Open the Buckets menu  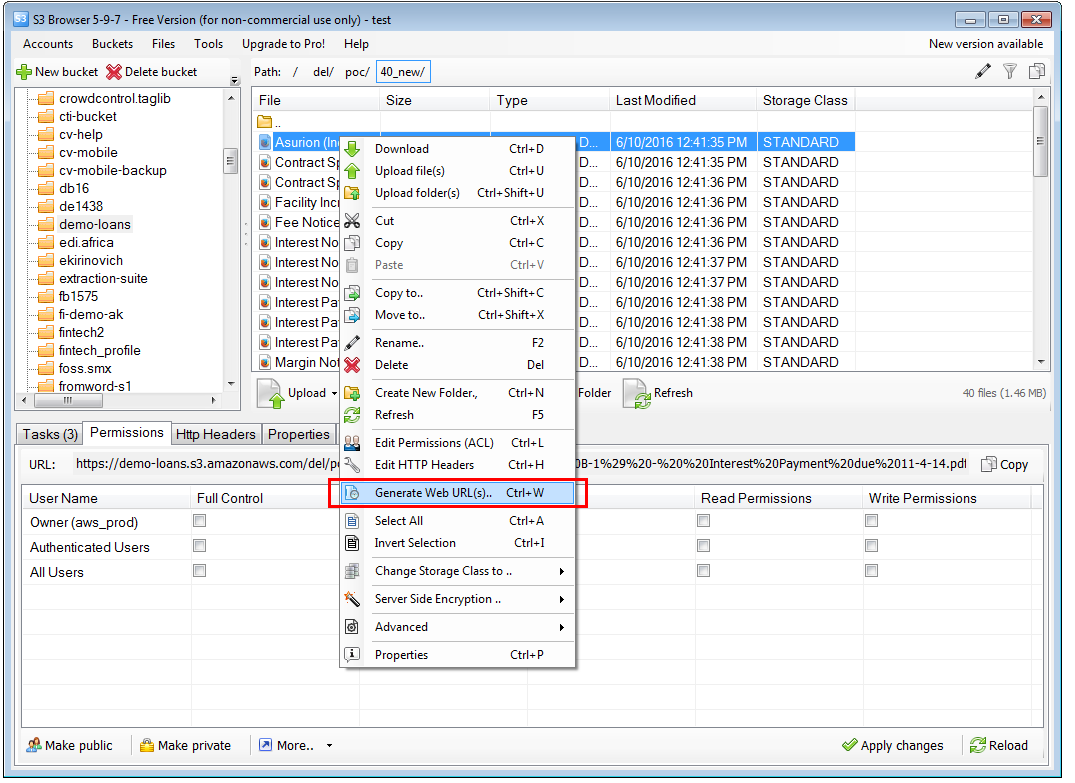(112, 44)
